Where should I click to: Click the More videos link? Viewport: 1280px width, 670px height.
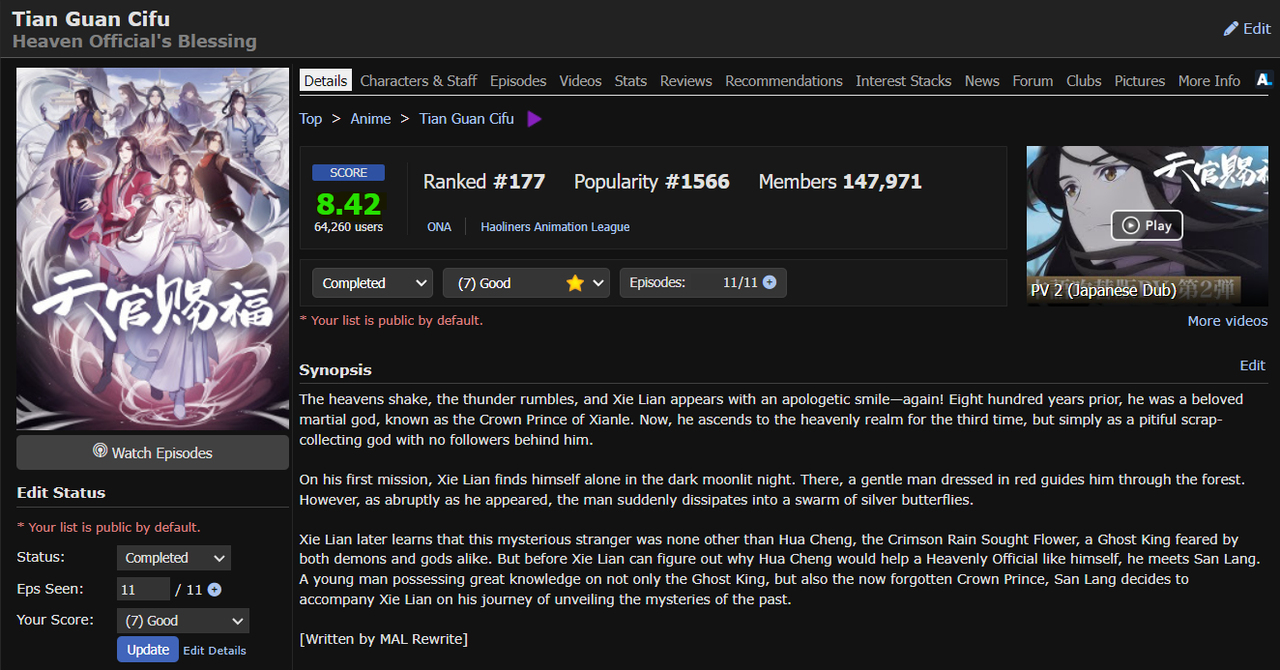point(1227,321)
